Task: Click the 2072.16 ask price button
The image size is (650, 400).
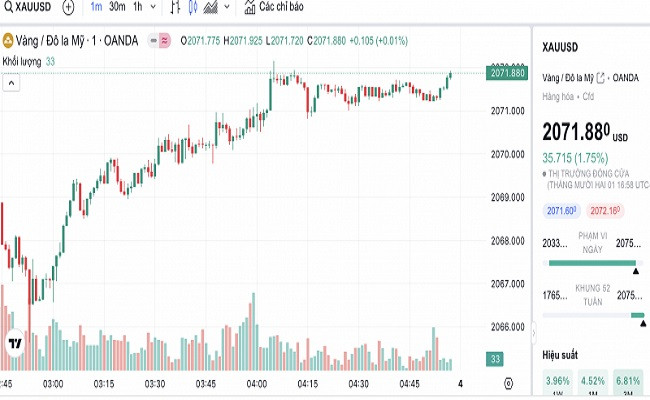Action: click(x=605, y=211)
